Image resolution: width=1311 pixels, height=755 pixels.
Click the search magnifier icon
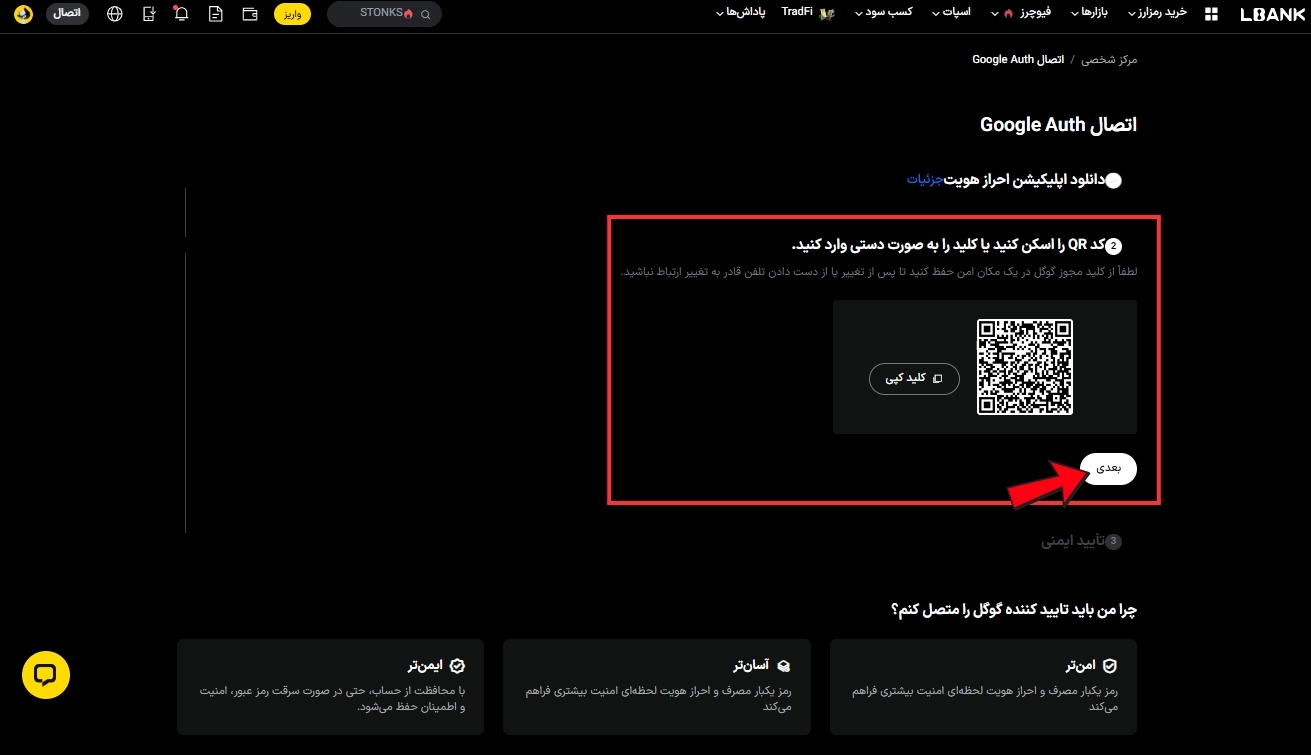[x=426, y=15]
